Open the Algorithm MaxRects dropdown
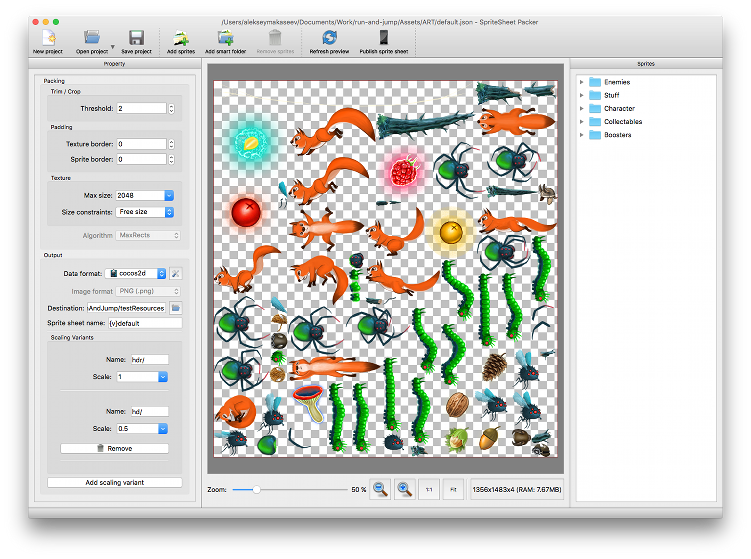The width and height of the screenshot is (751, 559). click(148, 235)
